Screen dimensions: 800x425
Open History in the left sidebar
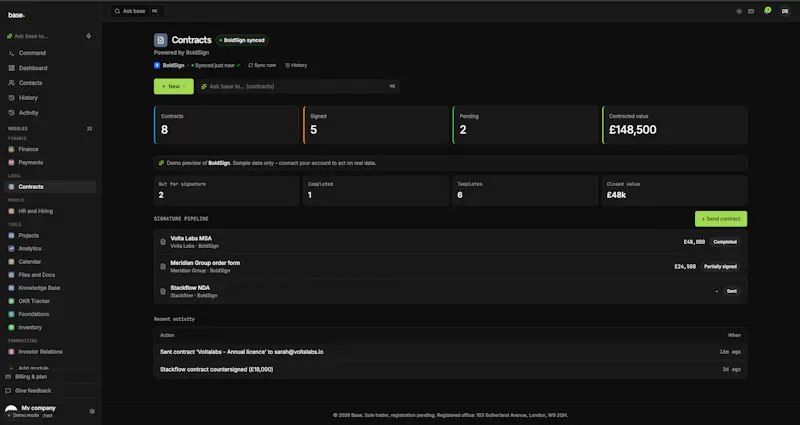(50, 97)
